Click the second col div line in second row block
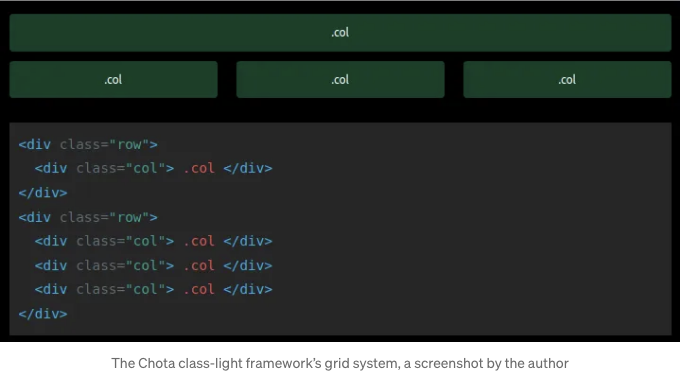 pos(154,266)
